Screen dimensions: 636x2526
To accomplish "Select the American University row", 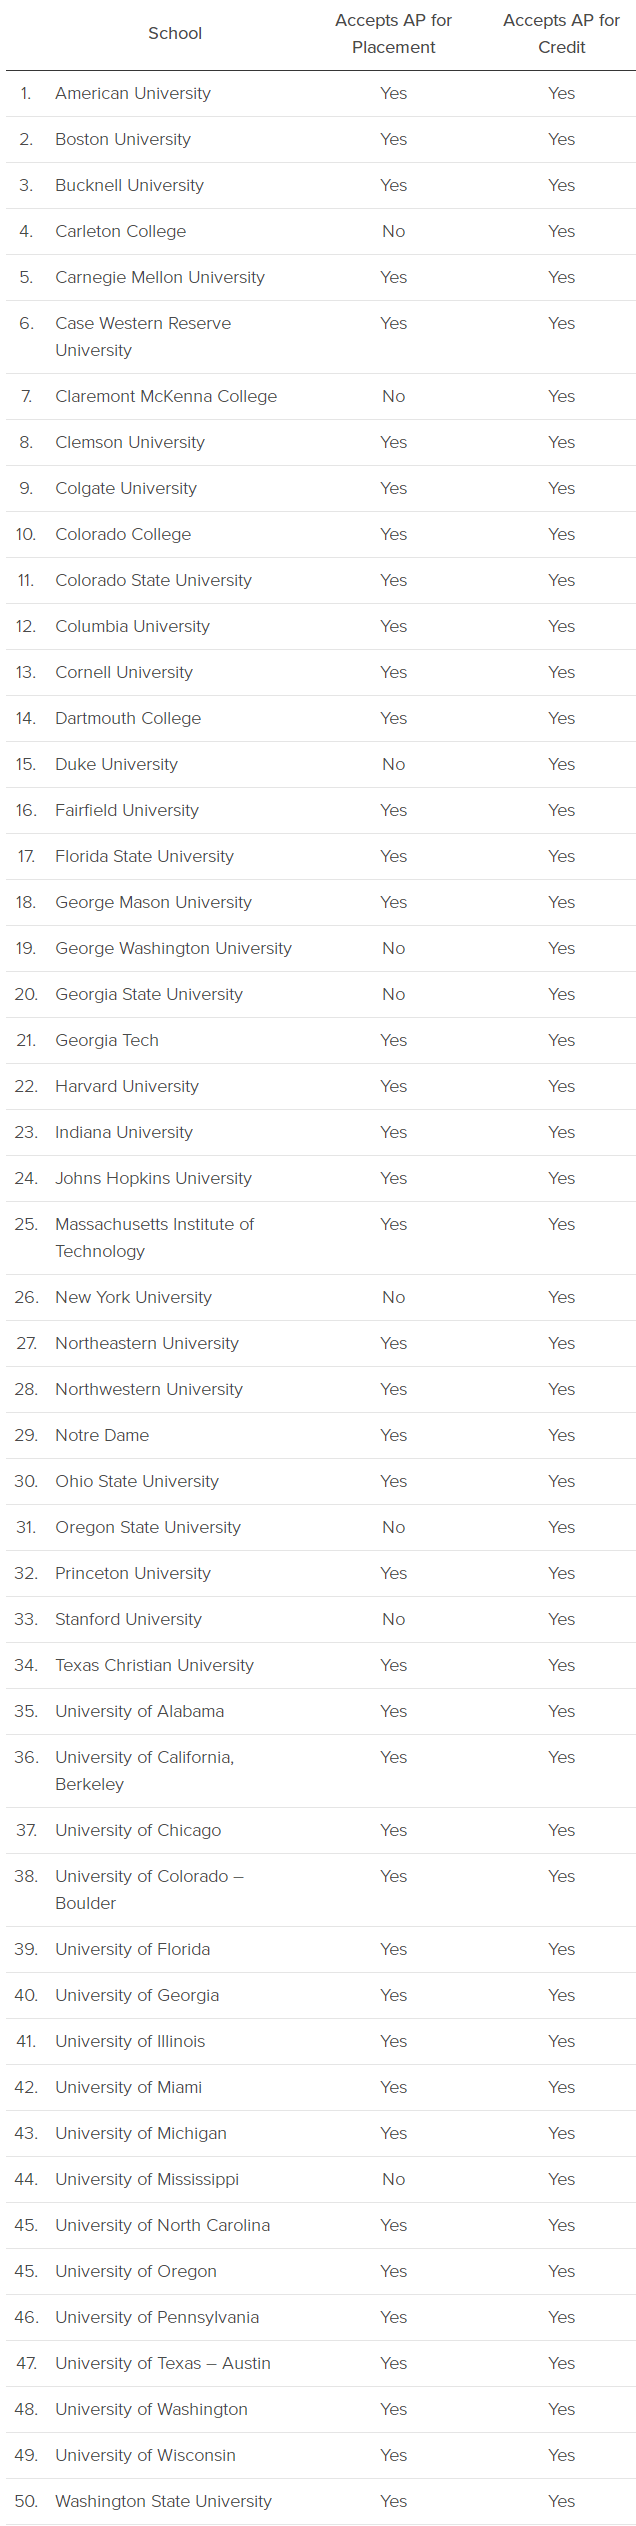I will (x=320, y=93).
